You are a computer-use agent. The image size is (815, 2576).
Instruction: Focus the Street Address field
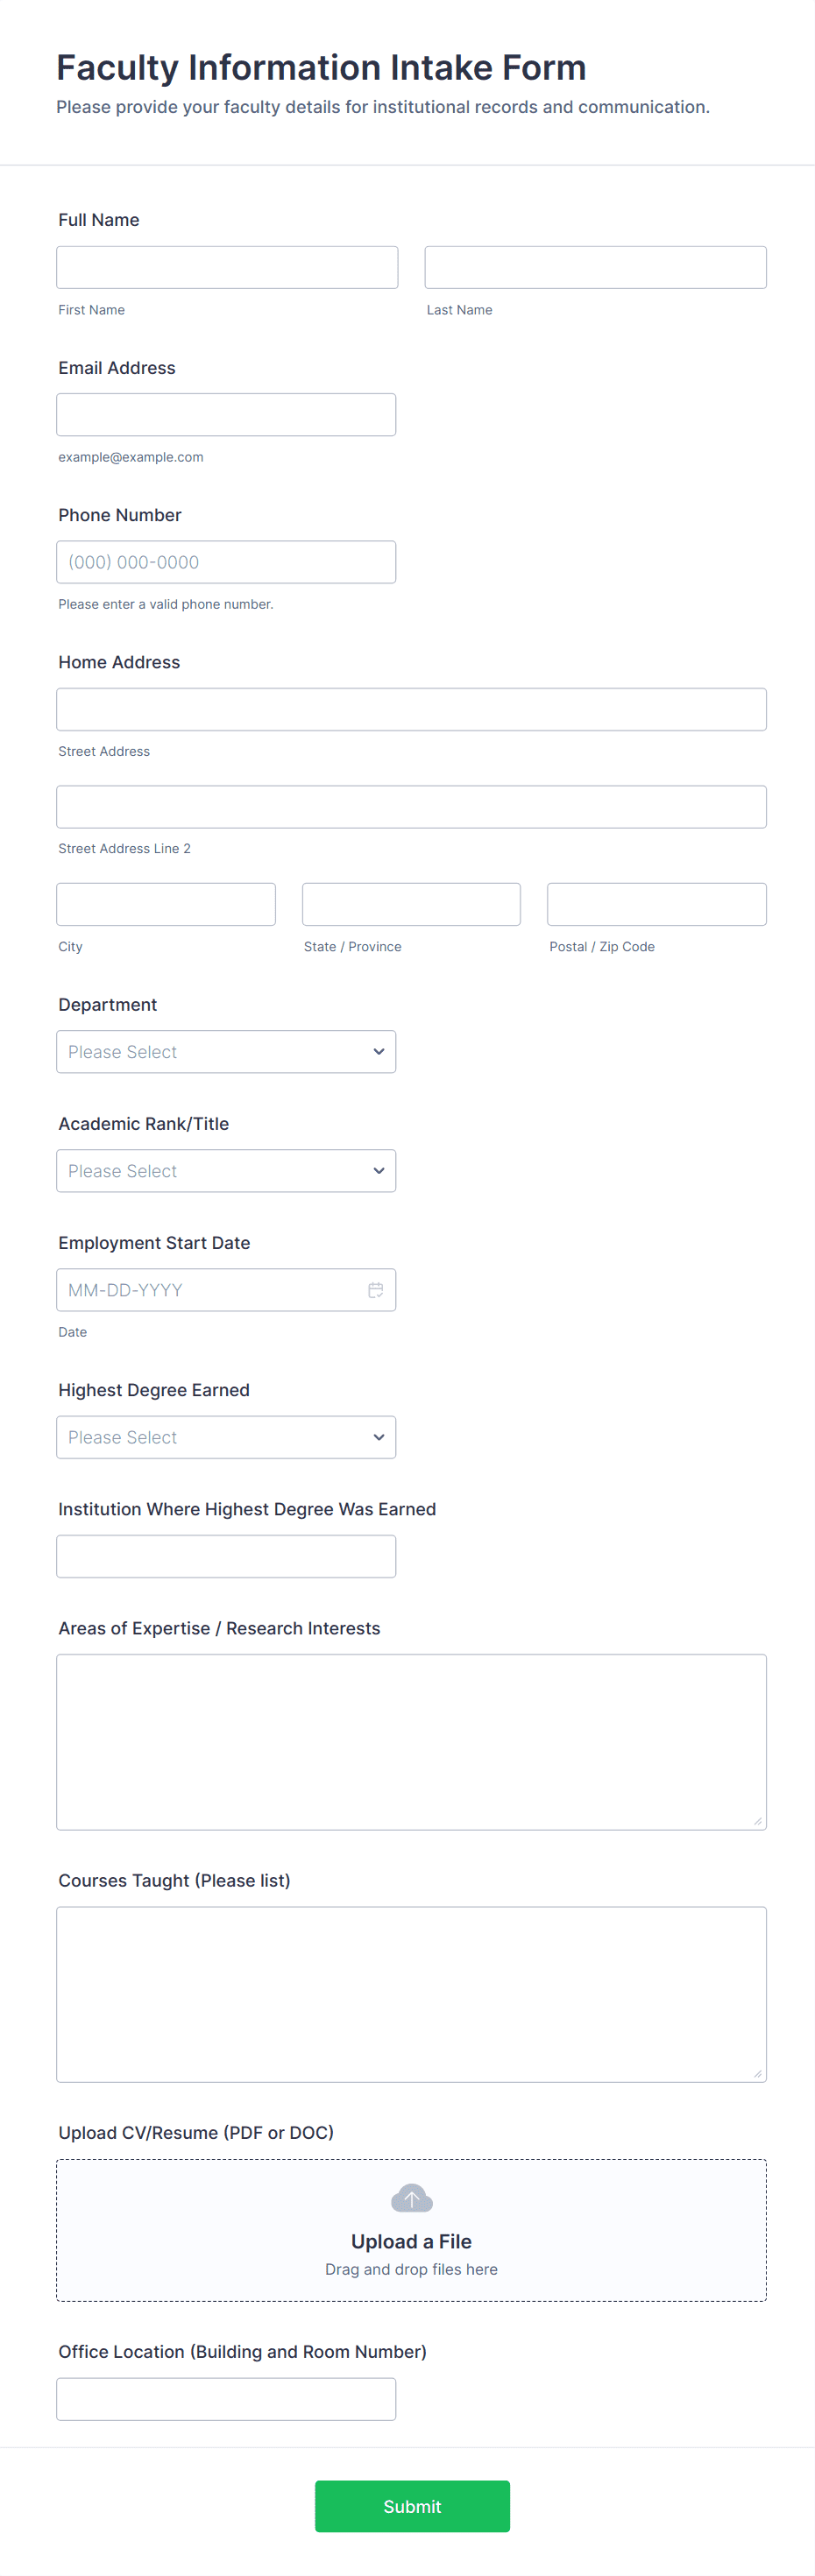coord(411,709)
